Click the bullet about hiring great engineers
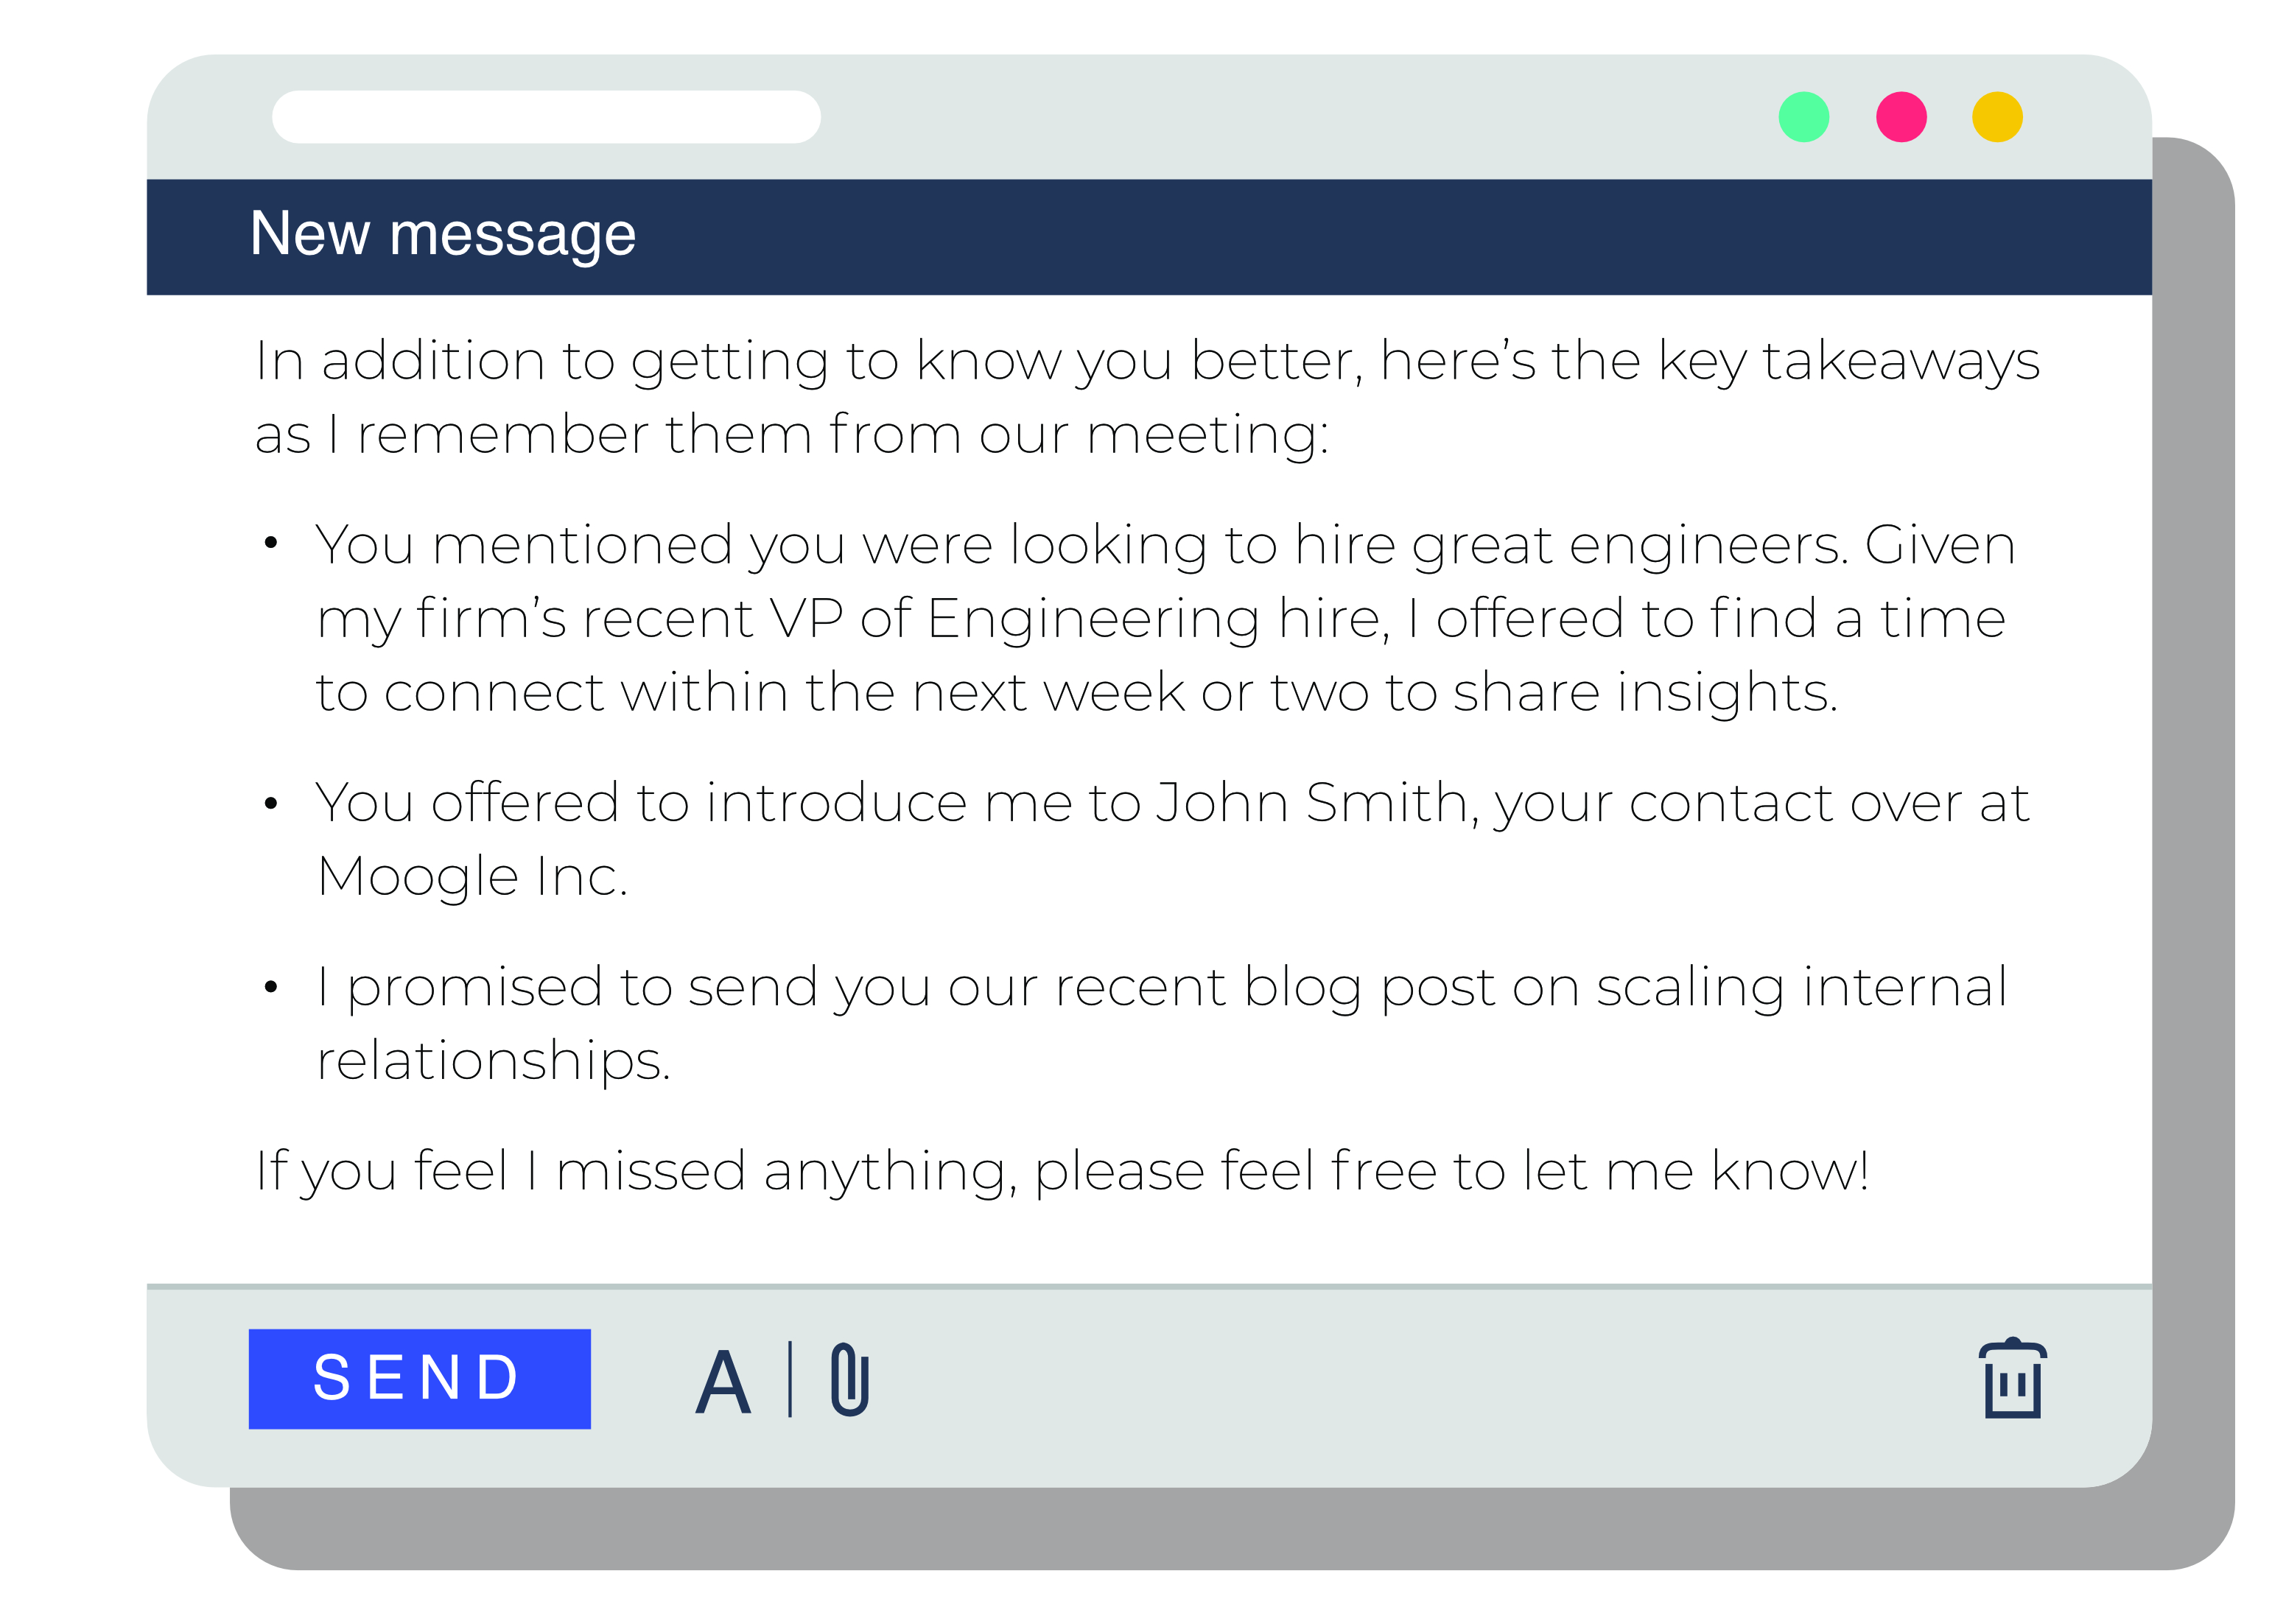2272x1624 pixels. tap(1165, 619)
